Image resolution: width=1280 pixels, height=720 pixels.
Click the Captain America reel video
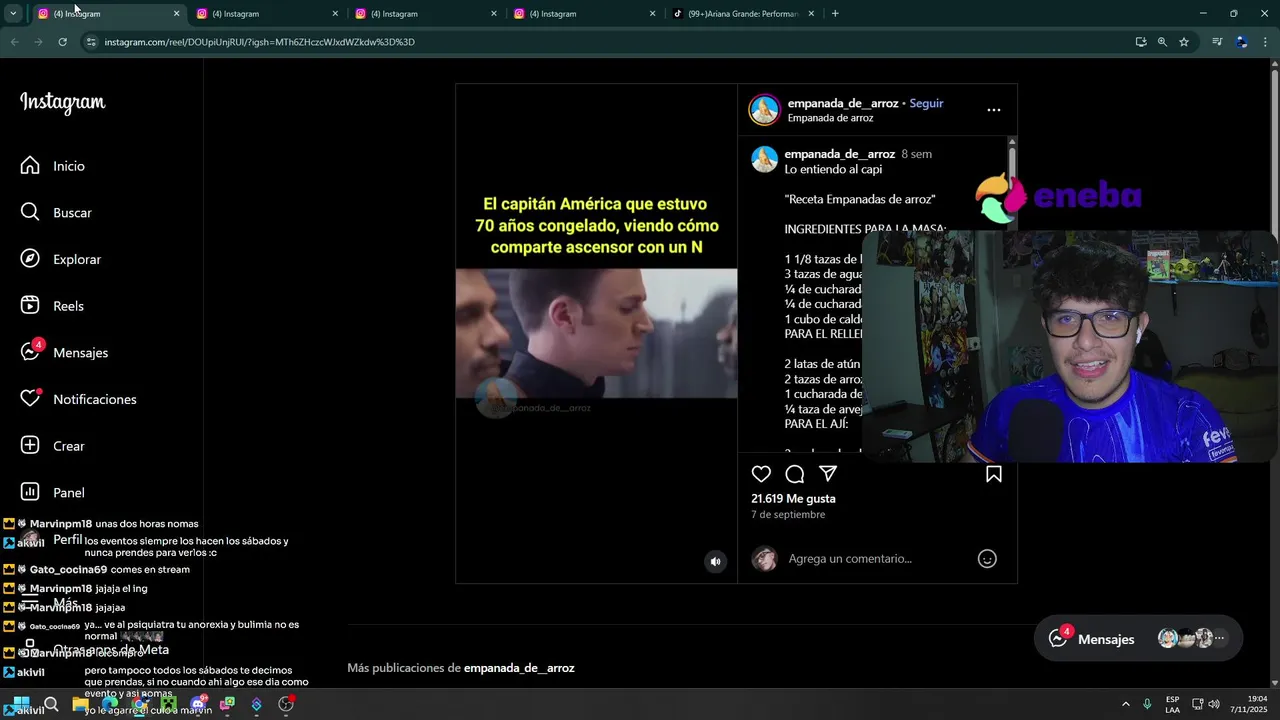pyautogui.click(x=596, y=333)
